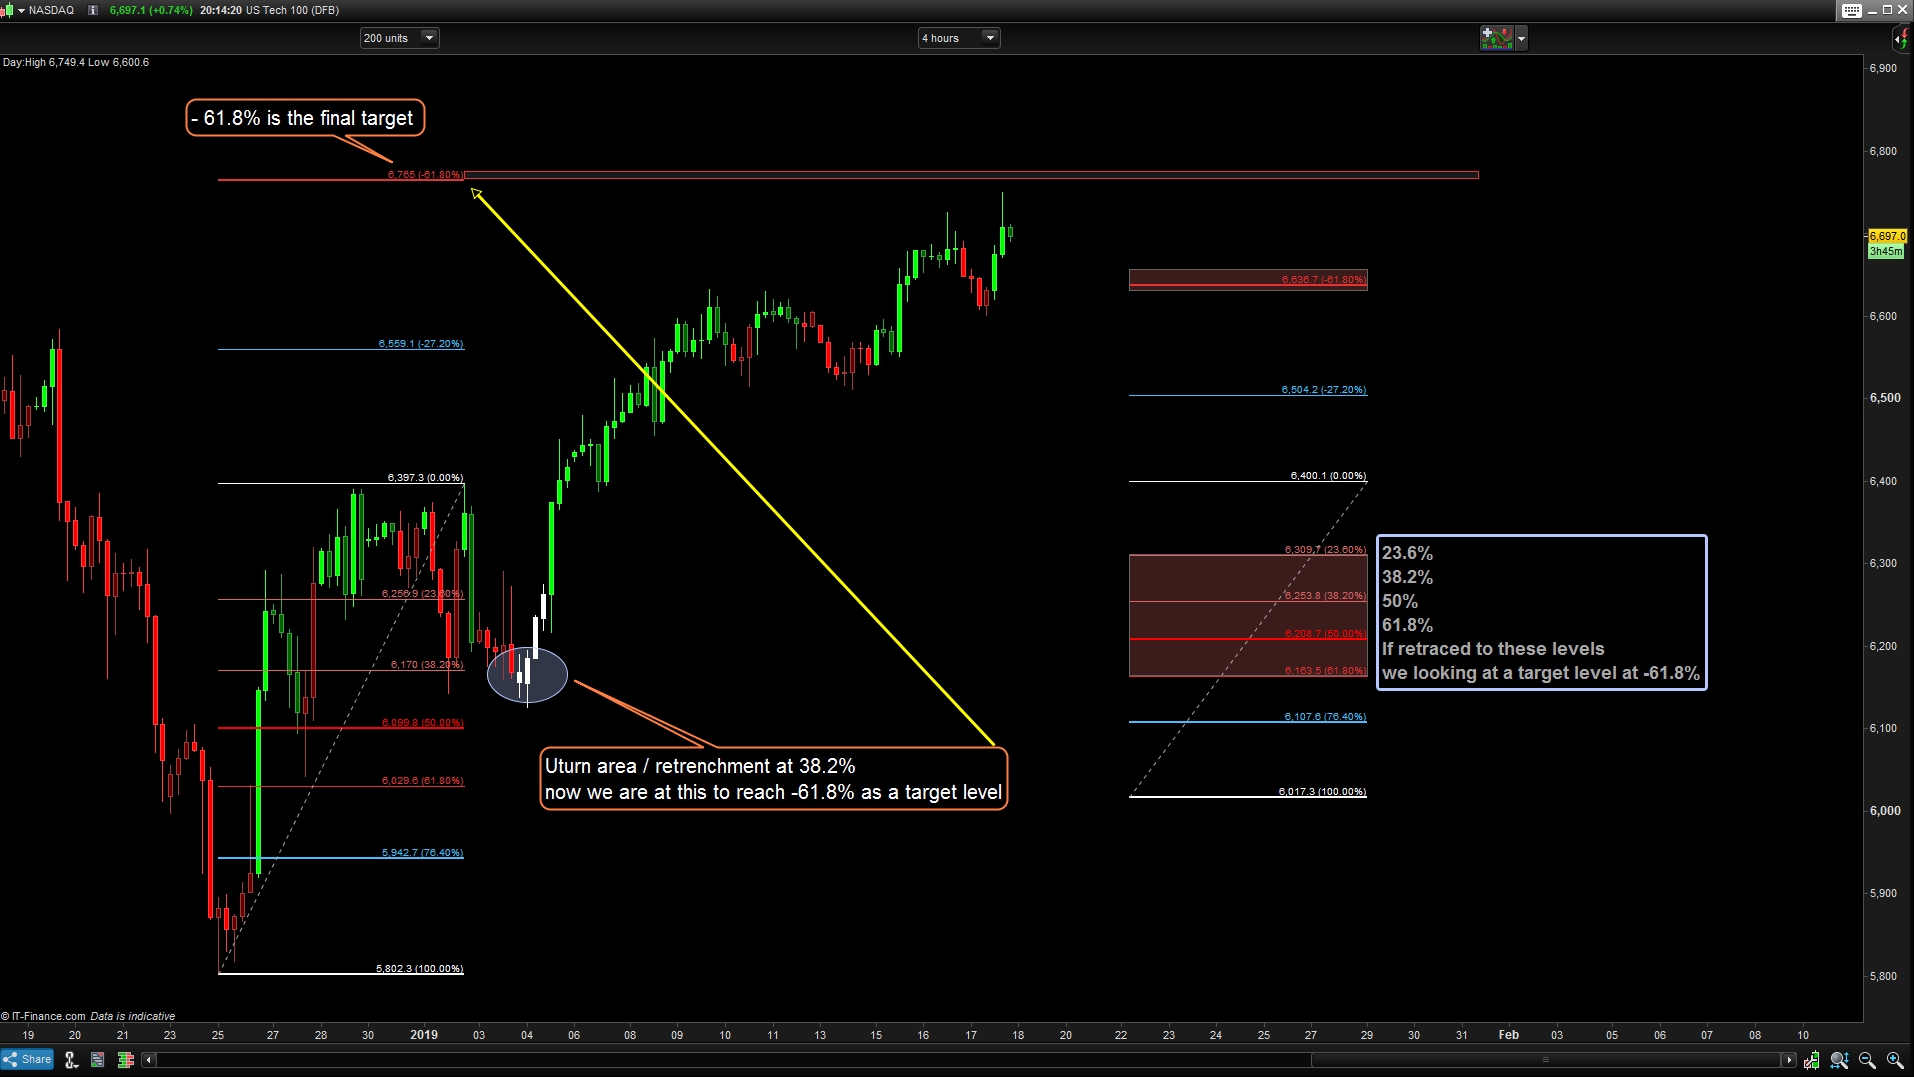
Task: Select the 'Uturn area / retrenchment' annotation box
Action: point(773,779)
